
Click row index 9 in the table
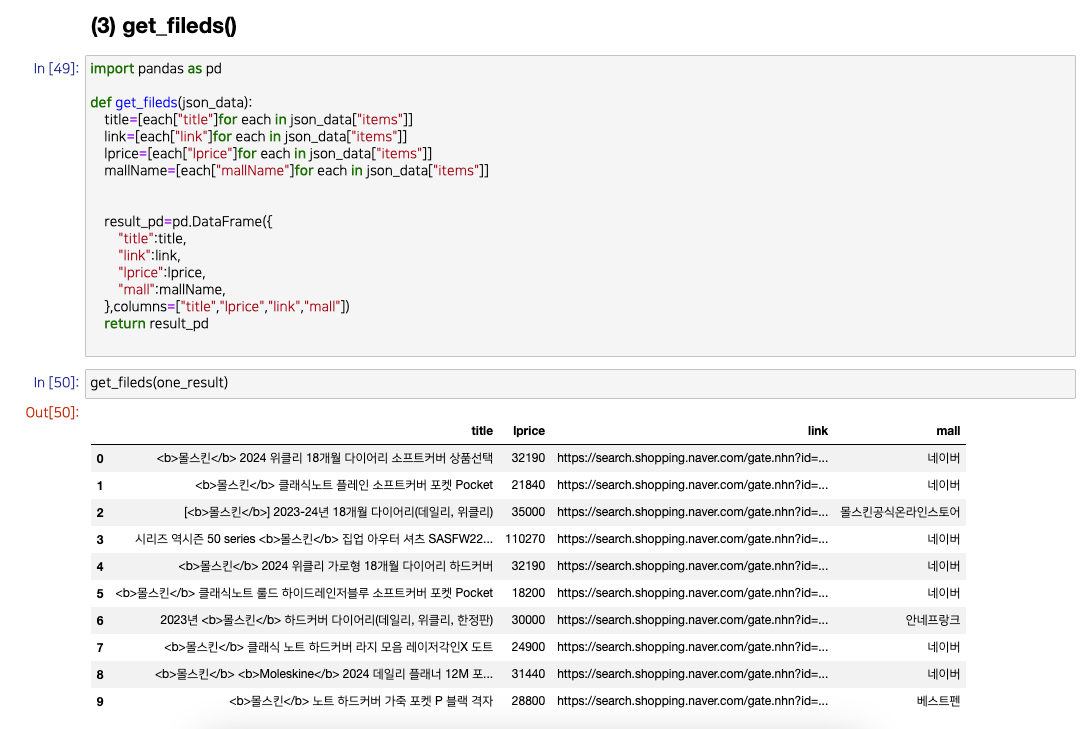(x=100, y=702)
